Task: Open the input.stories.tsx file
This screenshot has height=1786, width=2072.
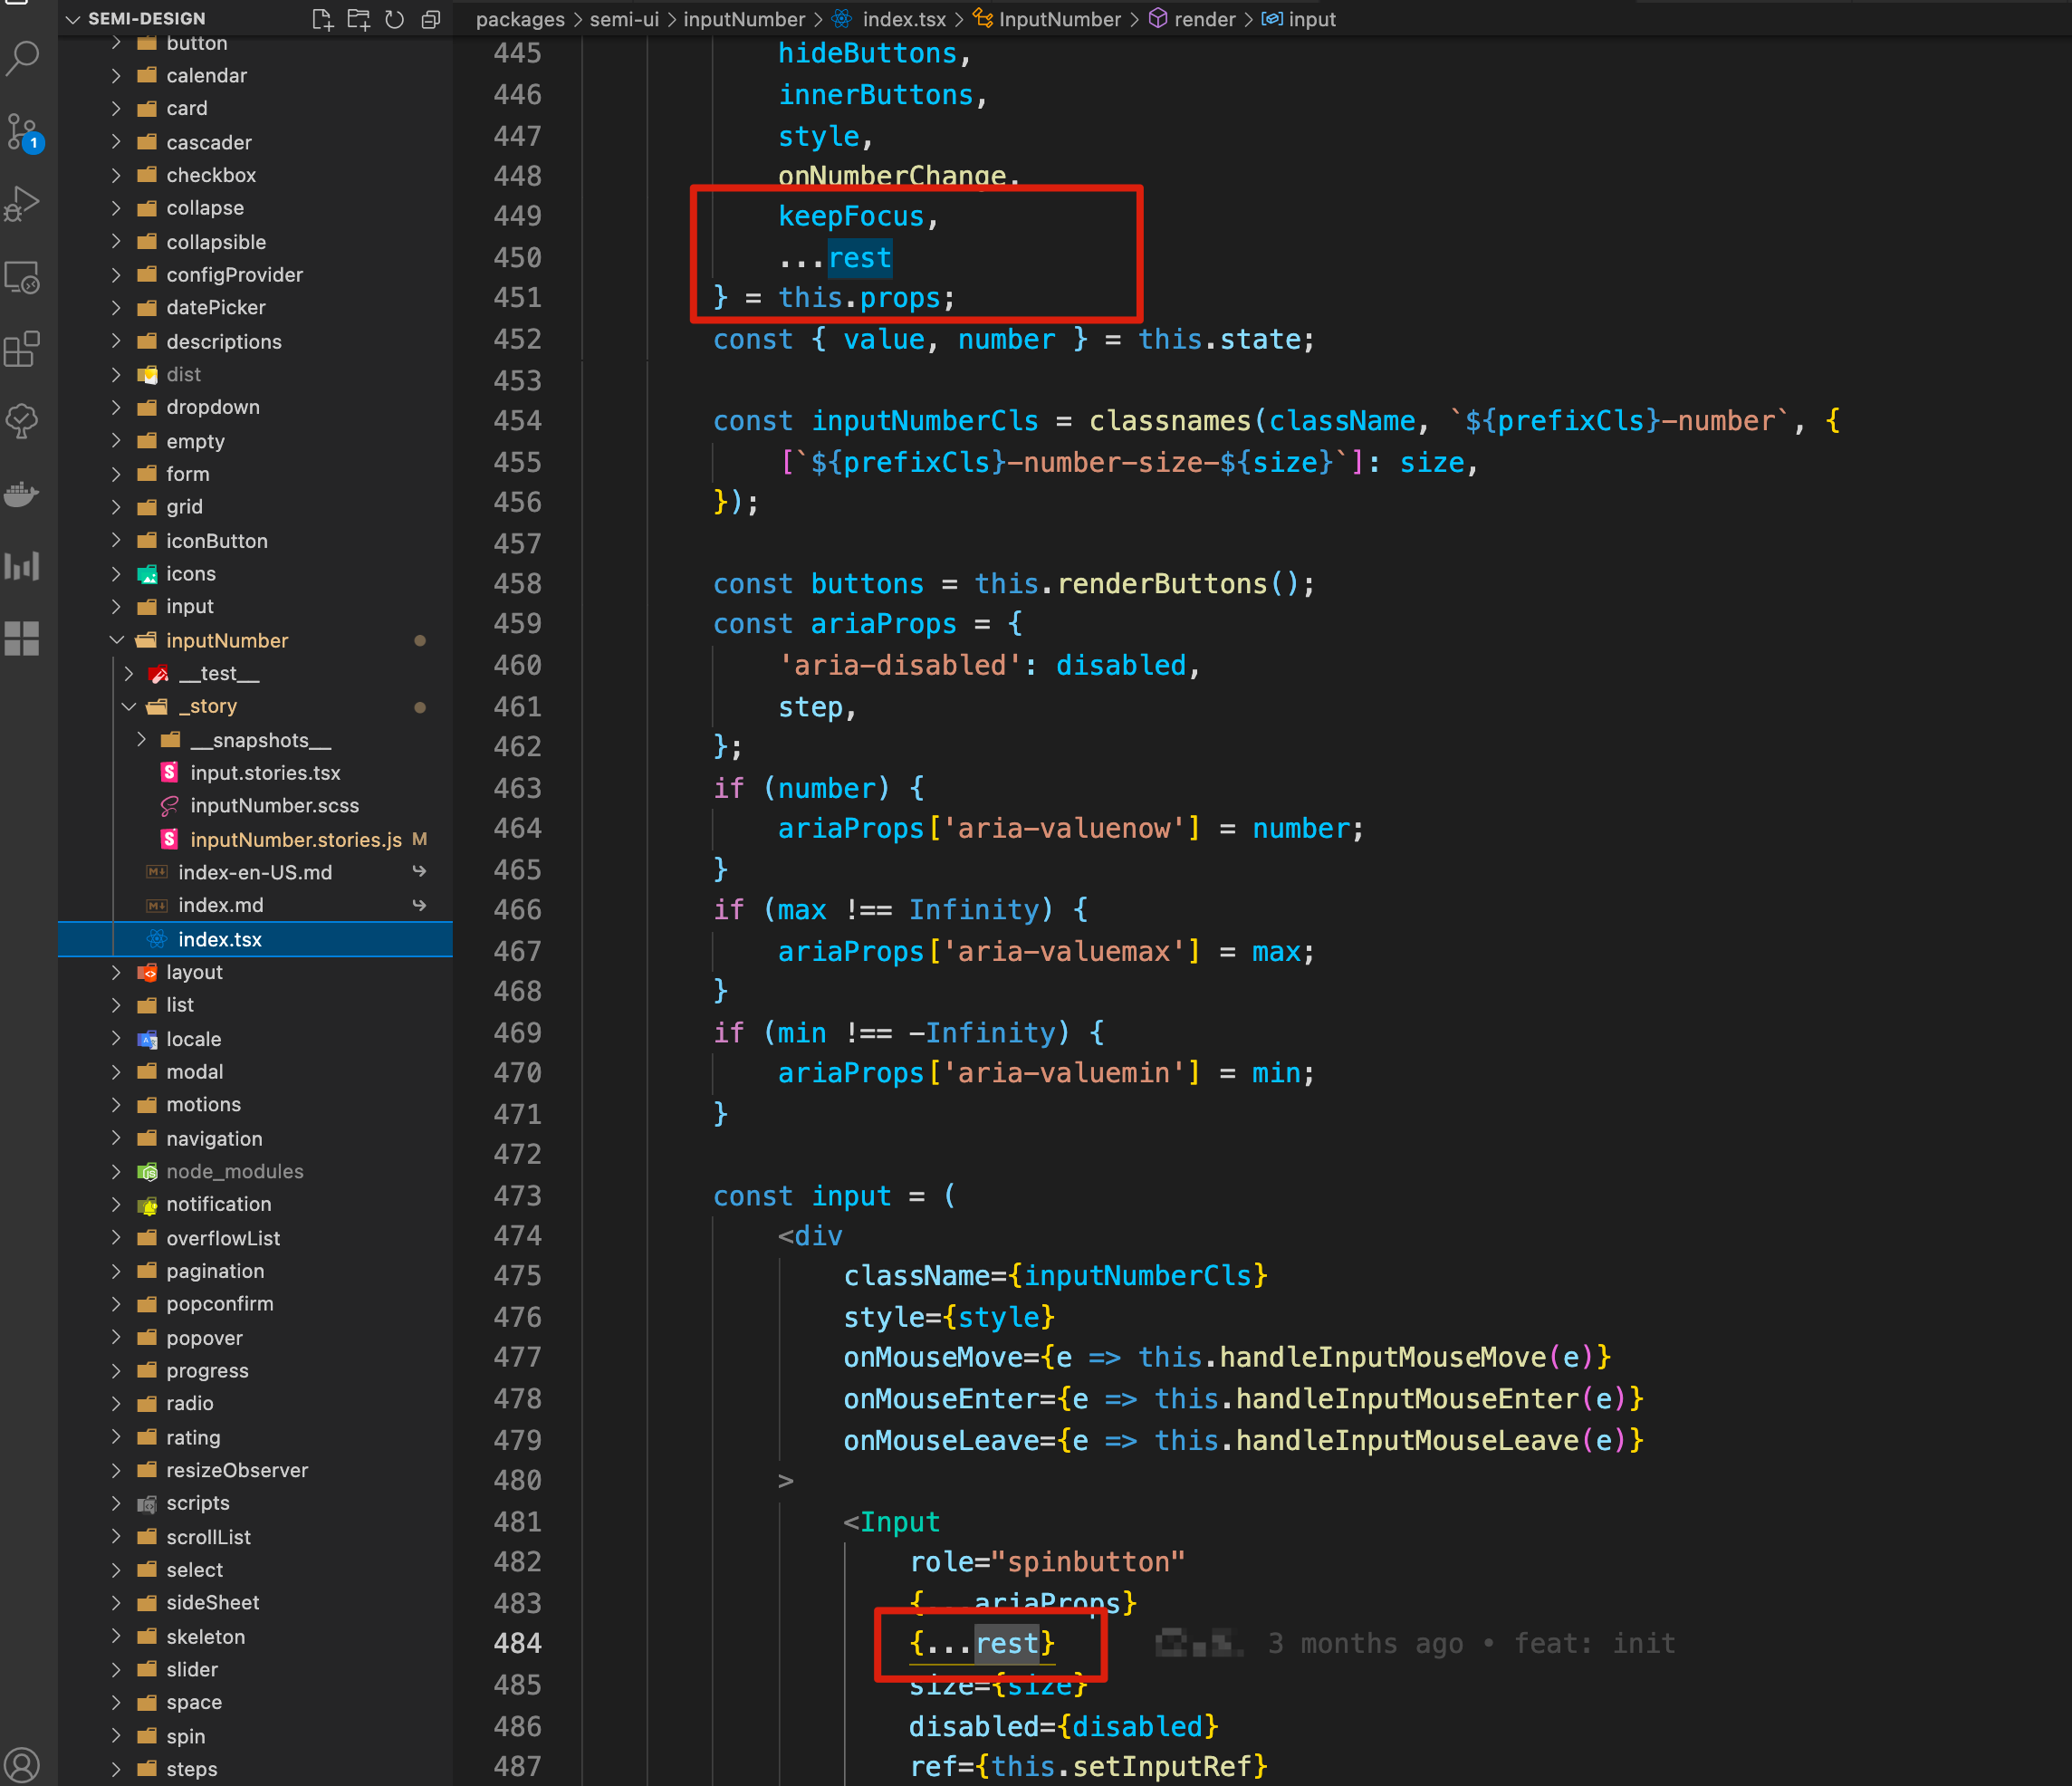Action: [x=266, y=772]
